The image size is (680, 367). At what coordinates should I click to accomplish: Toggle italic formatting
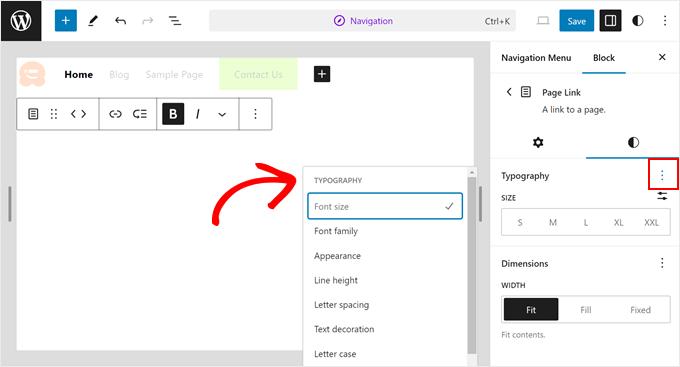point(198,114)
